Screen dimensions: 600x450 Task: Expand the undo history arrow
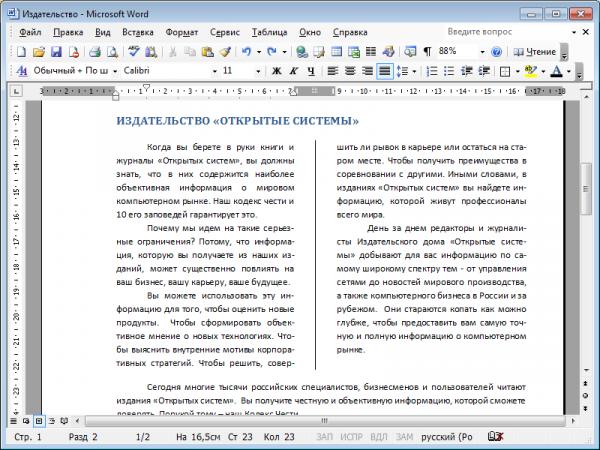[259, 52]
